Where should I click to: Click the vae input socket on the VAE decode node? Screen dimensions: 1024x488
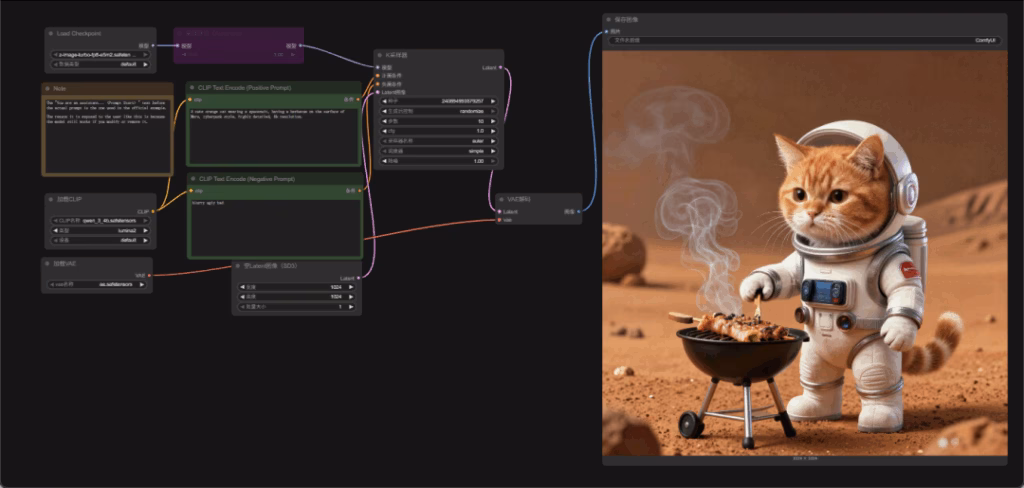click(x=499, y=220)
